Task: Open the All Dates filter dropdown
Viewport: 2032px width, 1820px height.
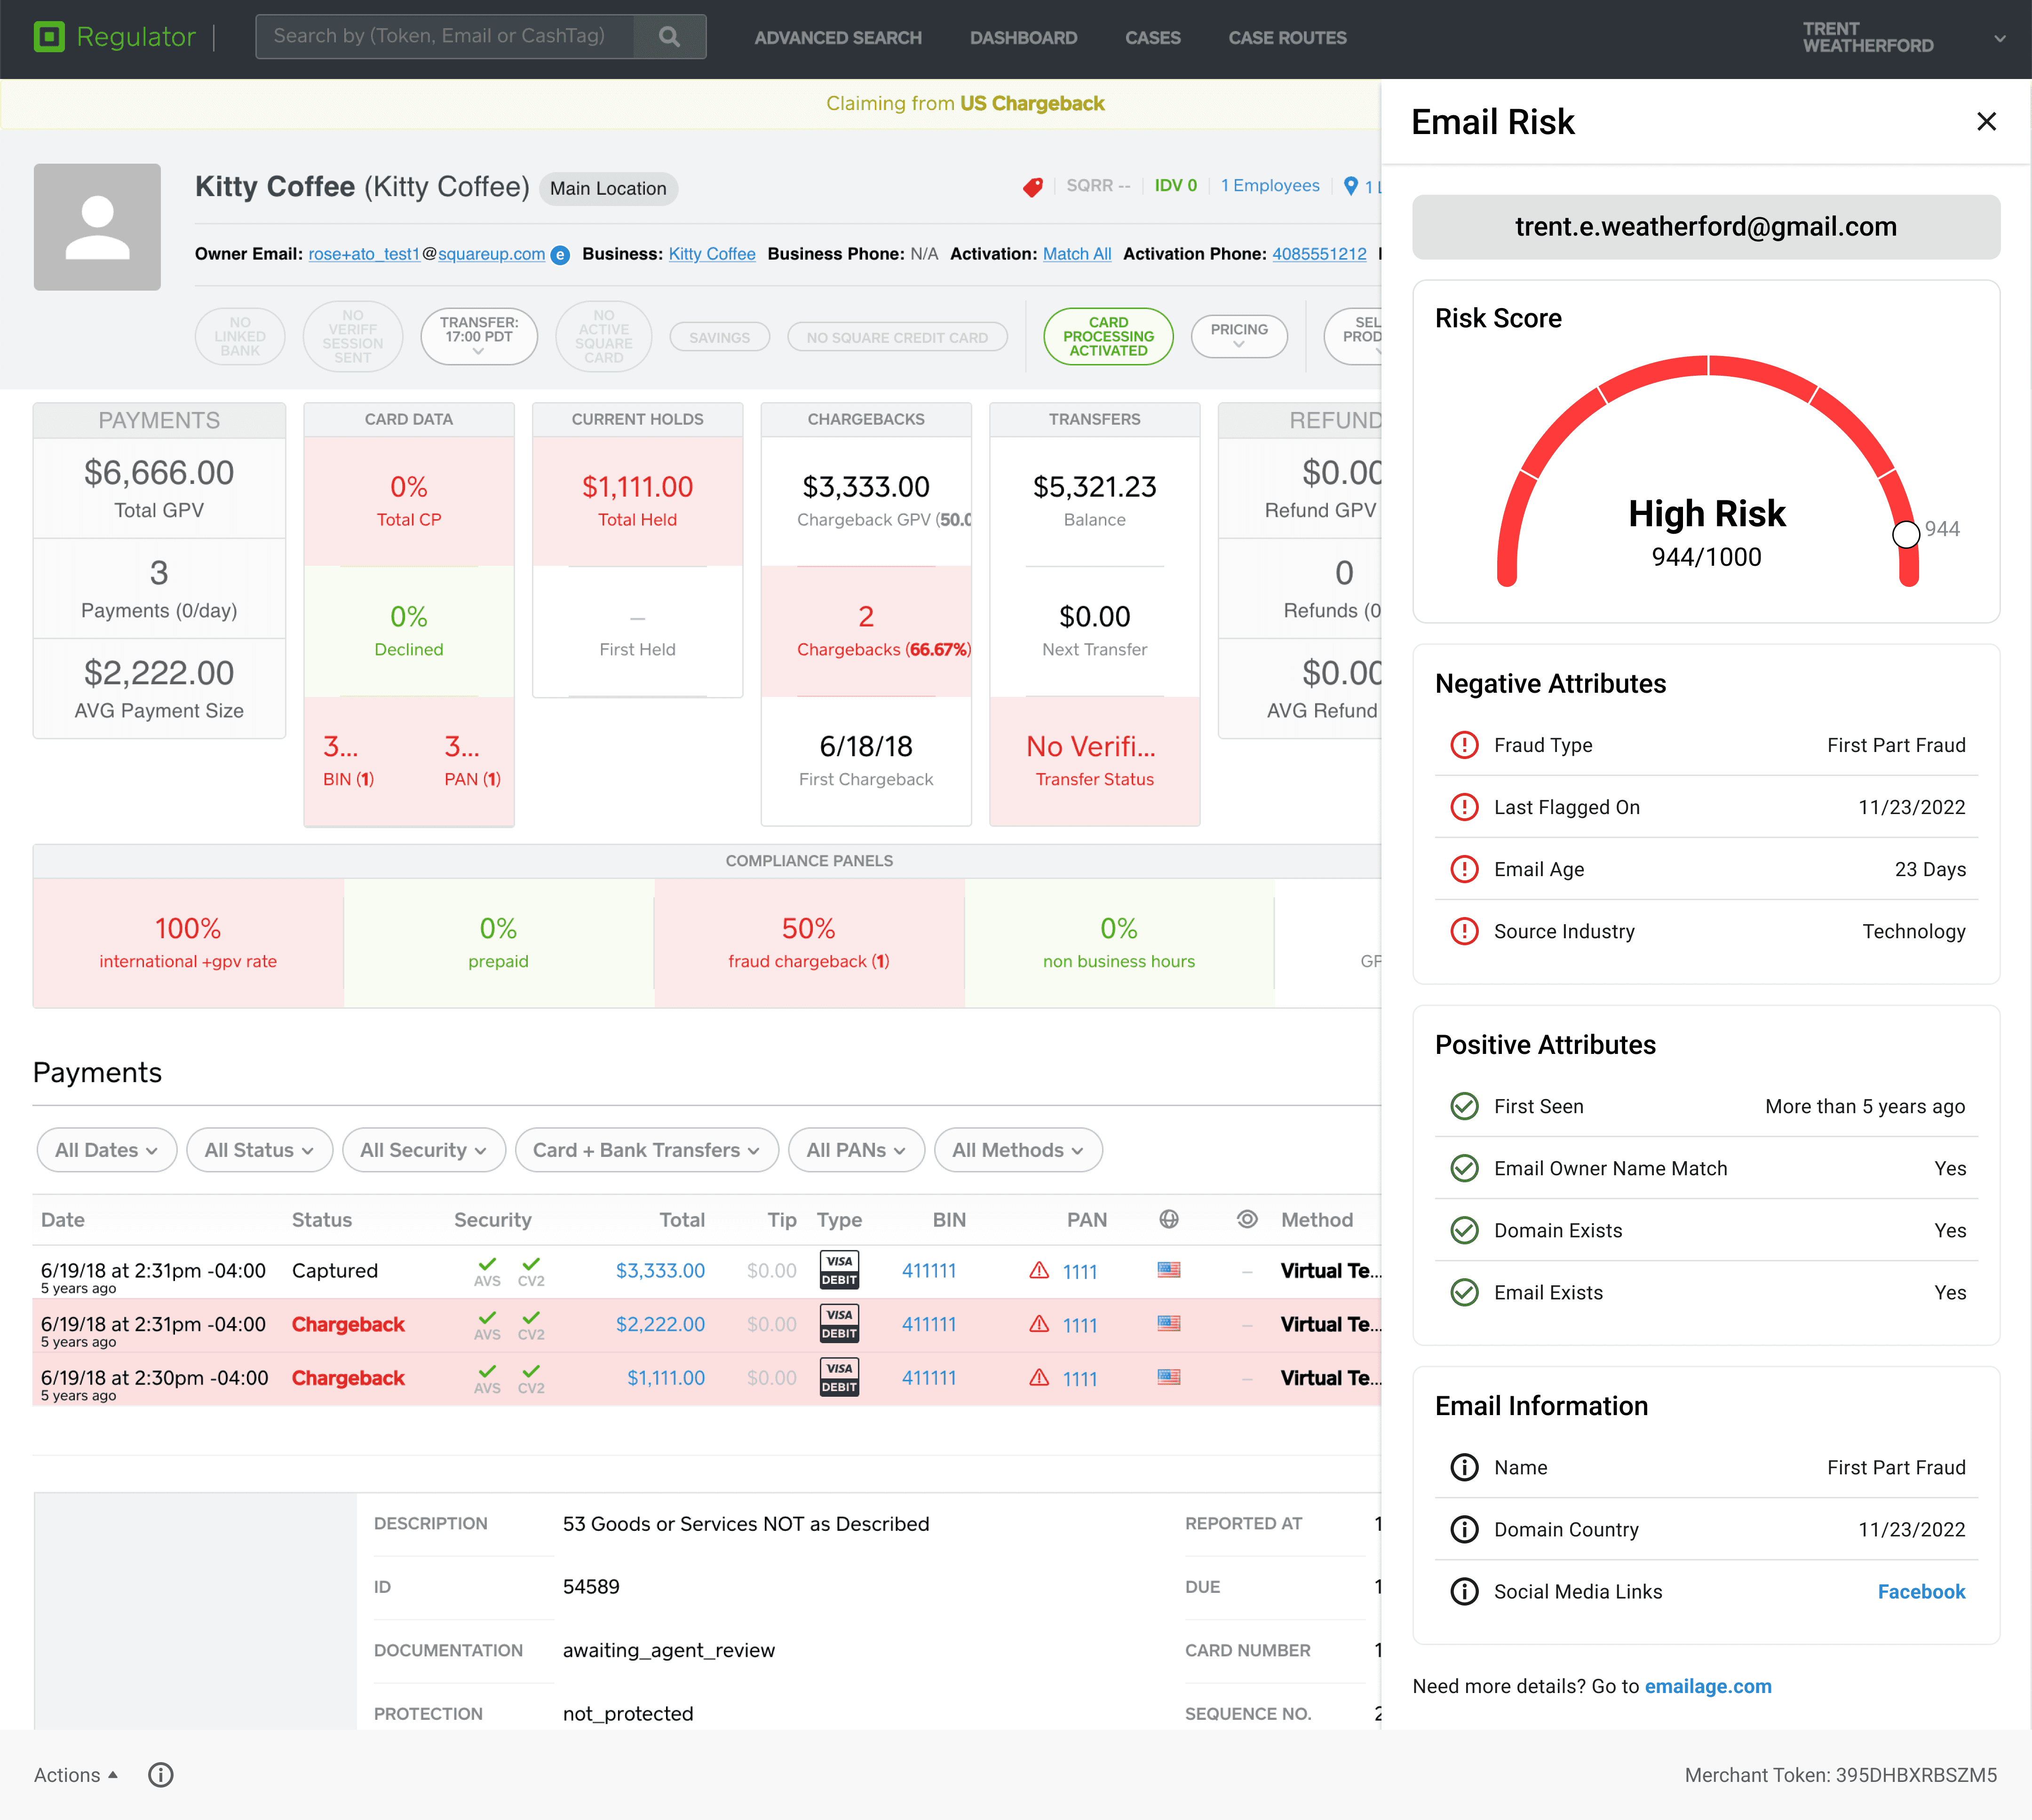Action: tap(106, 1150)
